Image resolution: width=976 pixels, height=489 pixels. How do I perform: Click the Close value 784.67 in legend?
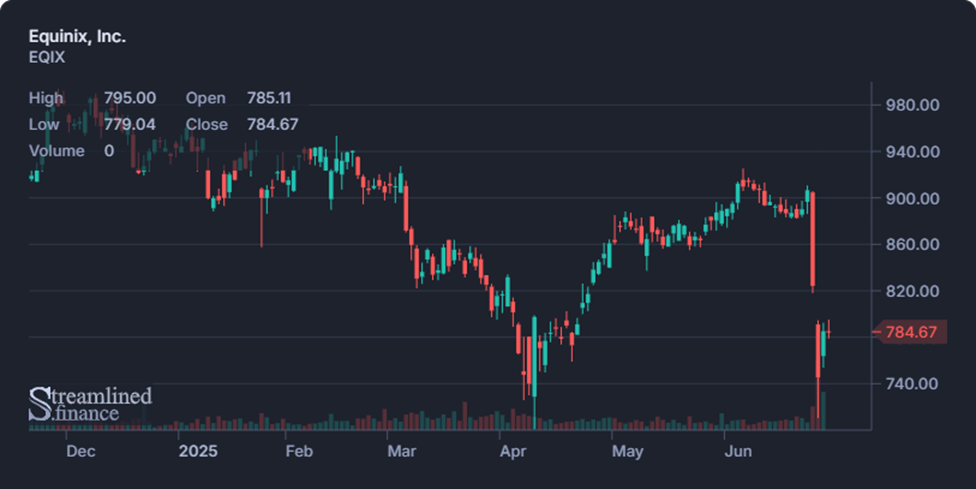pyautogui.click(x=273, y=124)
